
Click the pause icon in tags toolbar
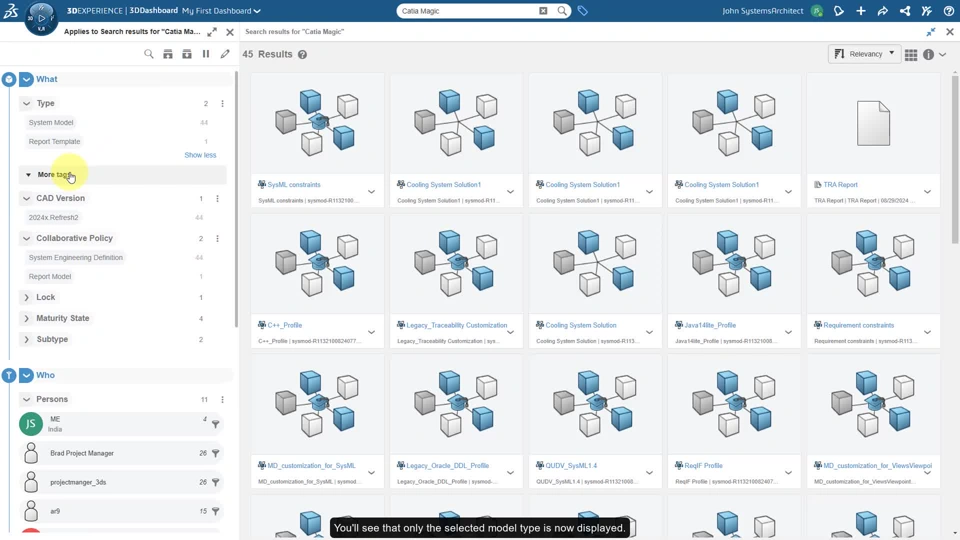(x=206, y=54)
